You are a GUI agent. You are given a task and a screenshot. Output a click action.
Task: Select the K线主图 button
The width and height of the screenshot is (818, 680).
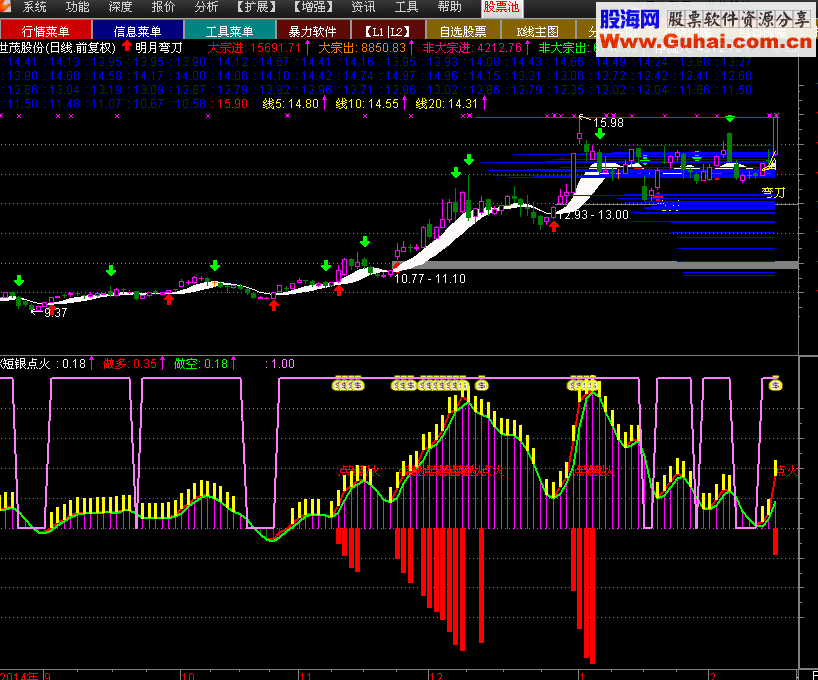point(537,31)
